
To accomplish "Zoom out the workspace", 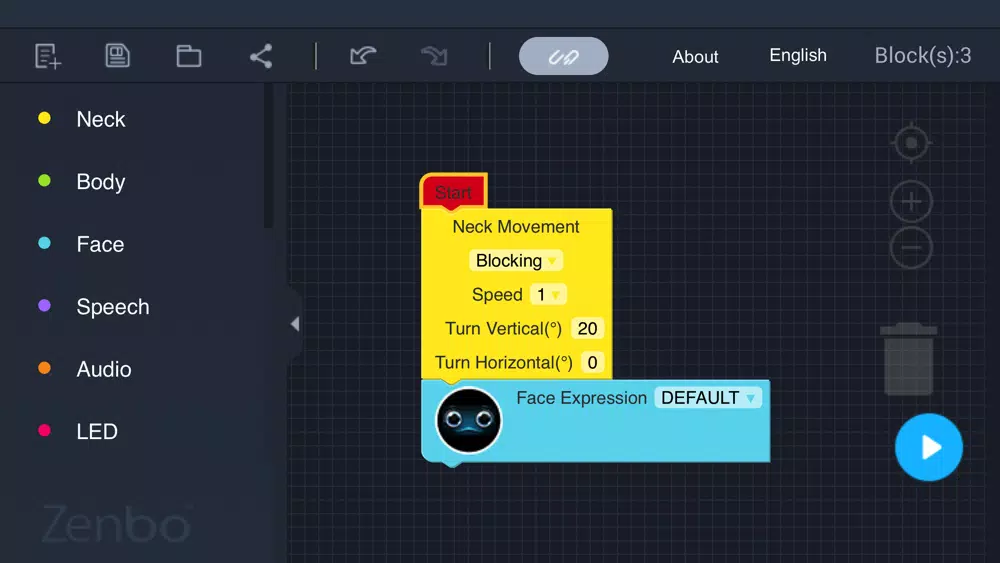I will click(911, 248).
